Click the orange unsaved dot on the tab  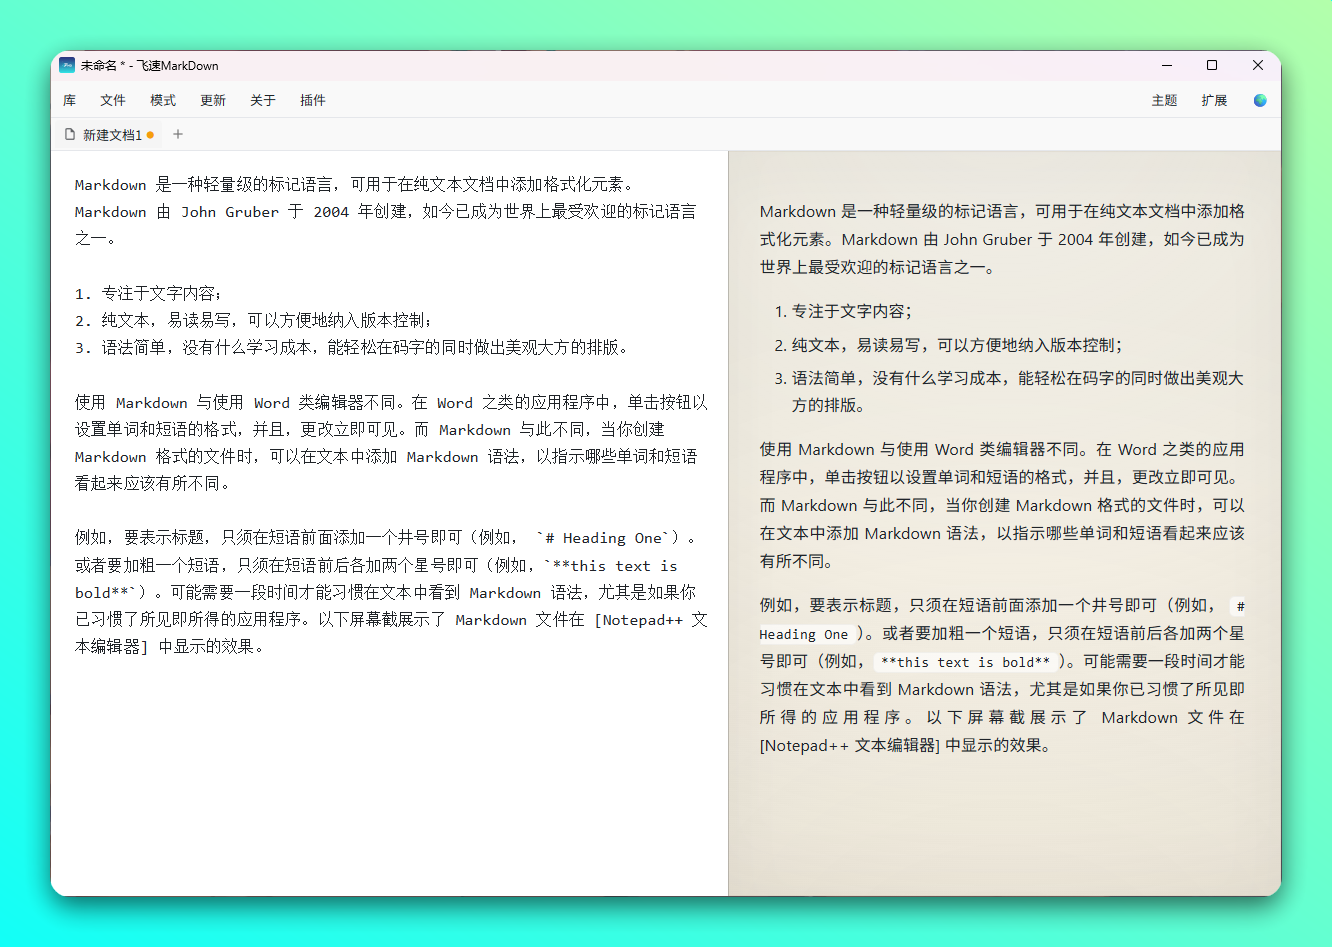(150, 135)
